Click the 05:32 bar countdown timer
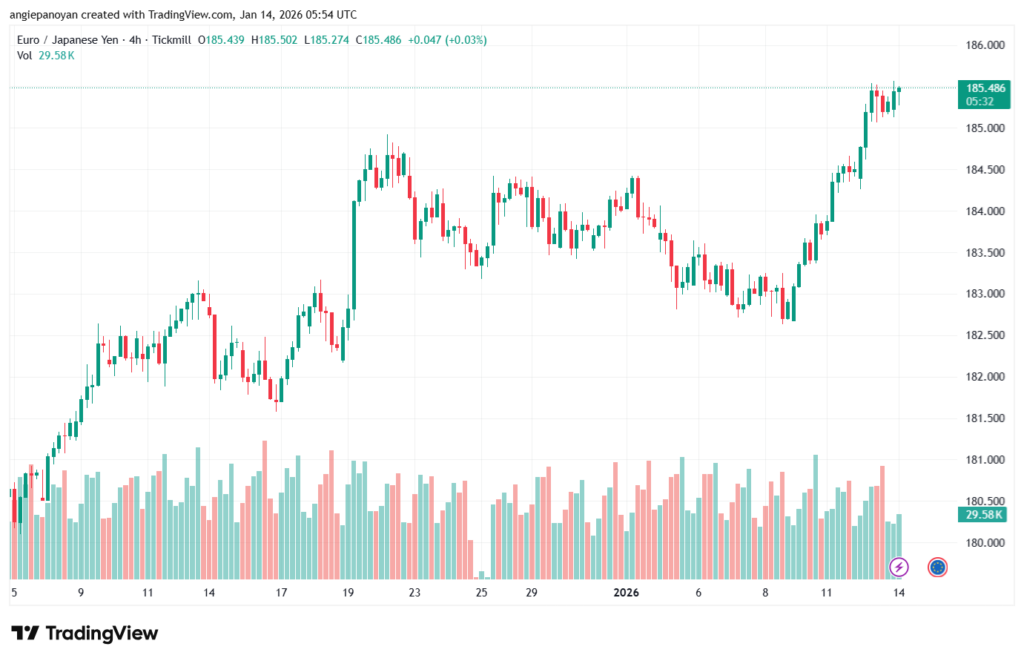Screen dimensions: 1024x661 coord(982,101)
